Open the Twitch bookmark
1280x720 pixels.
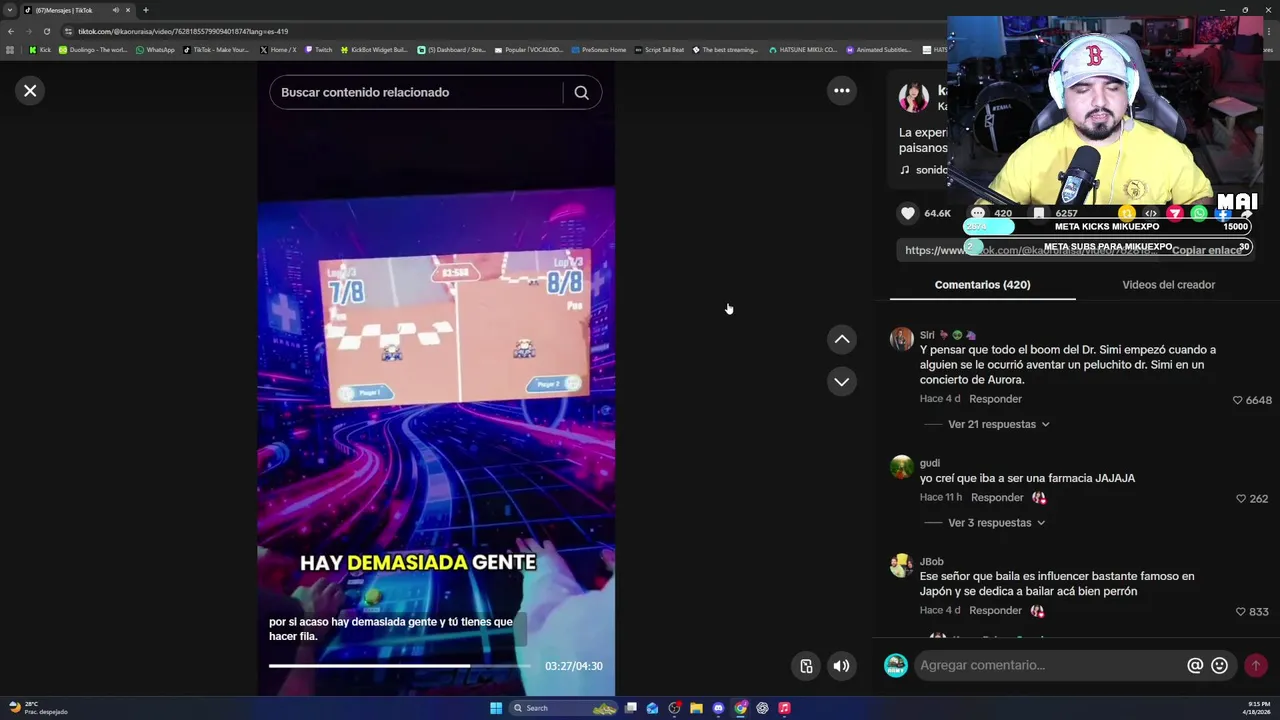tap(319, 49)
